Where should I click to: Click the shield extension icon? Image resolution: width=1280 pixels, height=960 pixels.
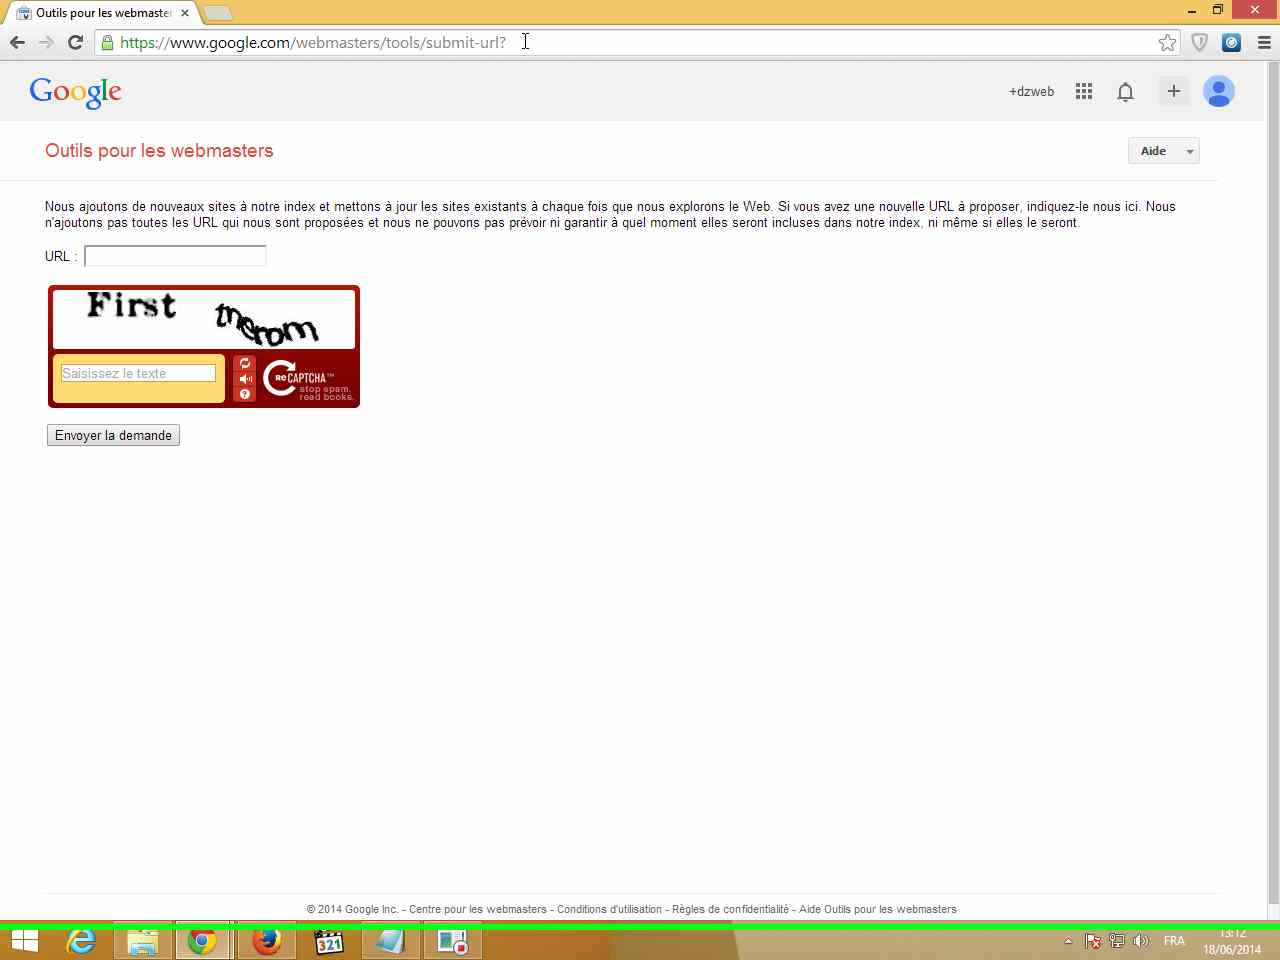pyautogui.click(x=1200, y=42)
